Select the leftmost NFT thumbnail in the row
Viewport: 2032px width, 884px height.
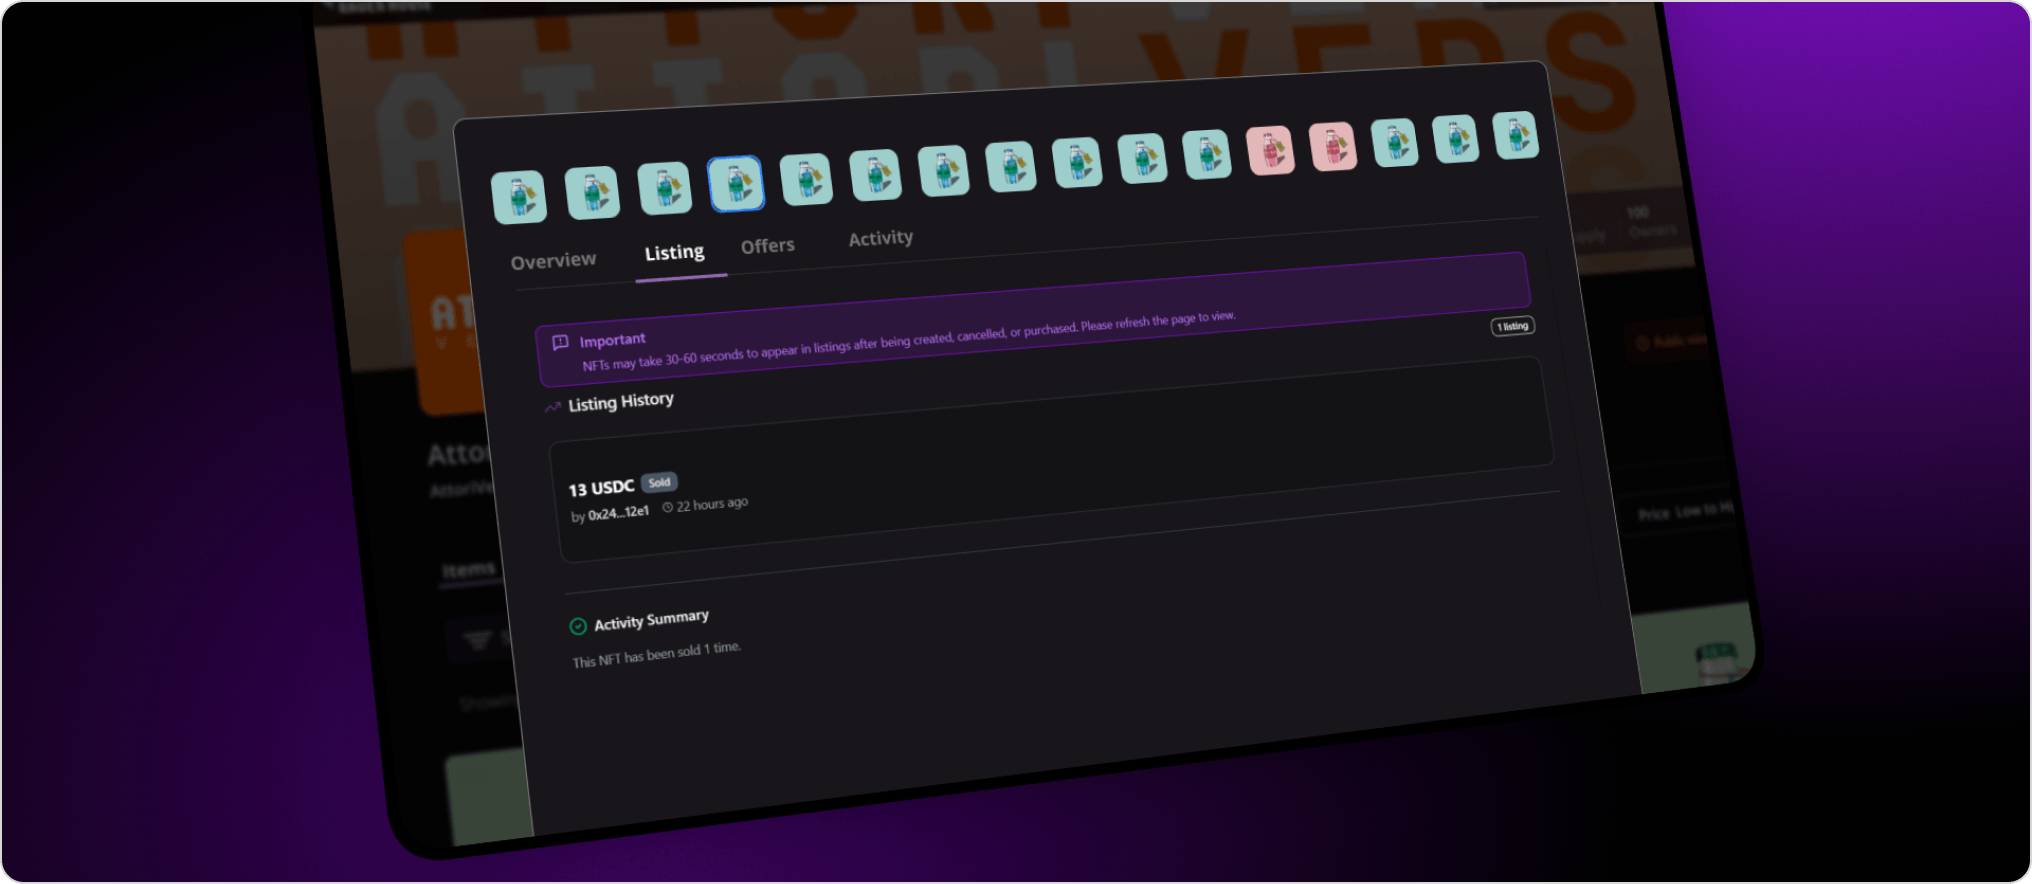(x=519, y=197)
